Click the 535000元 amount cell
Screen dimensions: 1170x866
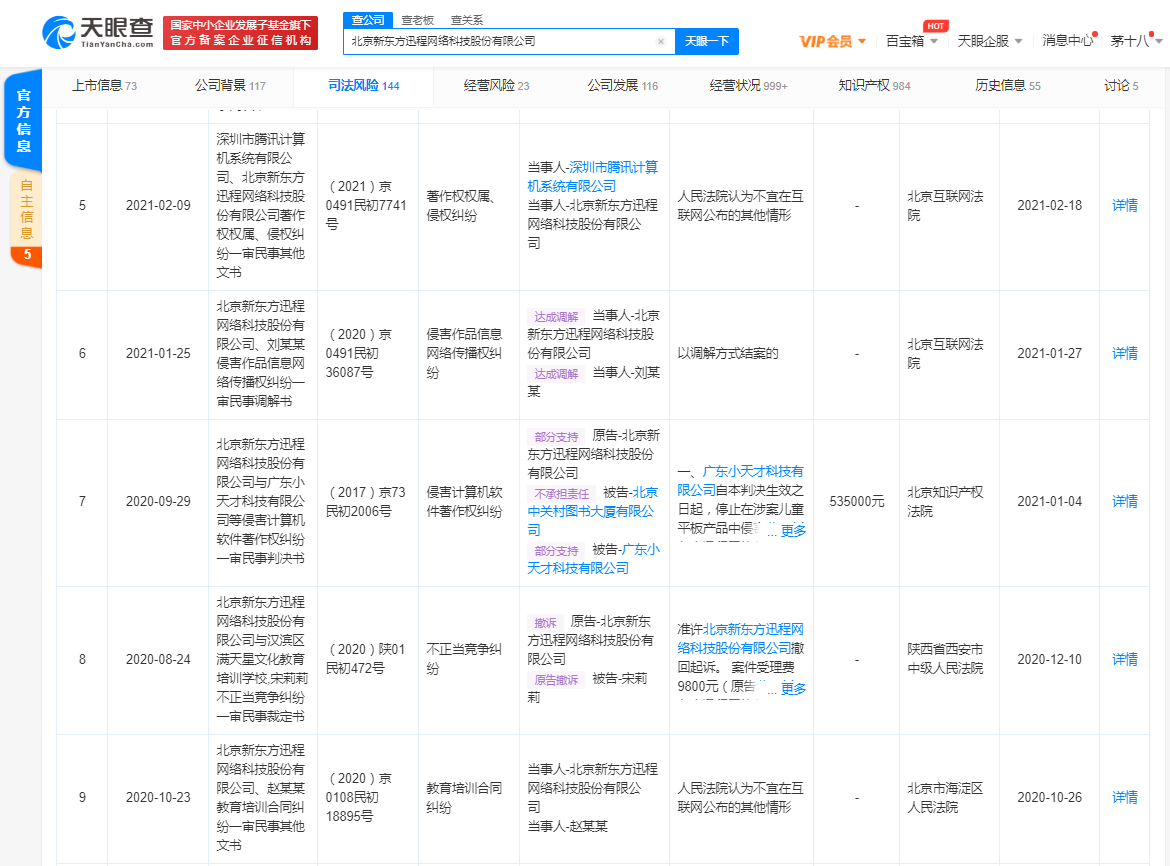[857, 501]
